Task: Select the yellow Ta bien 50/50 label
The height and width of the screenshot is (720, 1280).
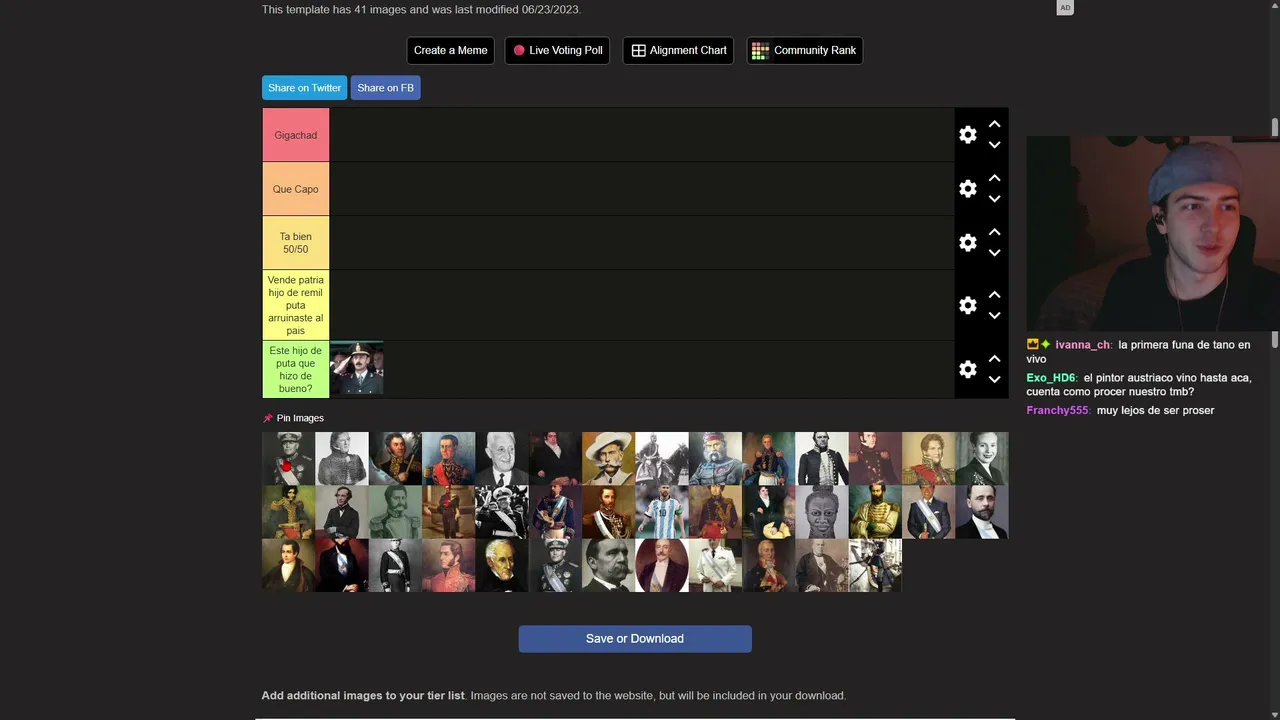Action: pos(296,243)
